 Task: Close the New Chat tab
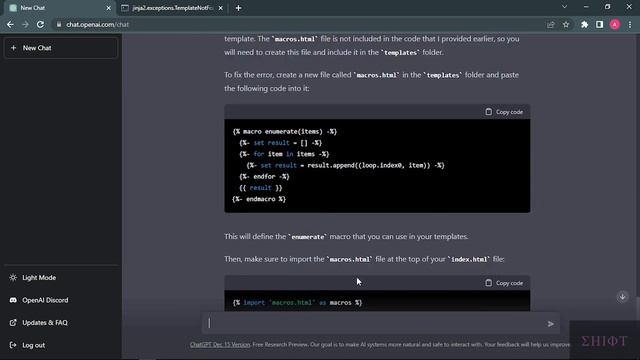coord(109,8)
